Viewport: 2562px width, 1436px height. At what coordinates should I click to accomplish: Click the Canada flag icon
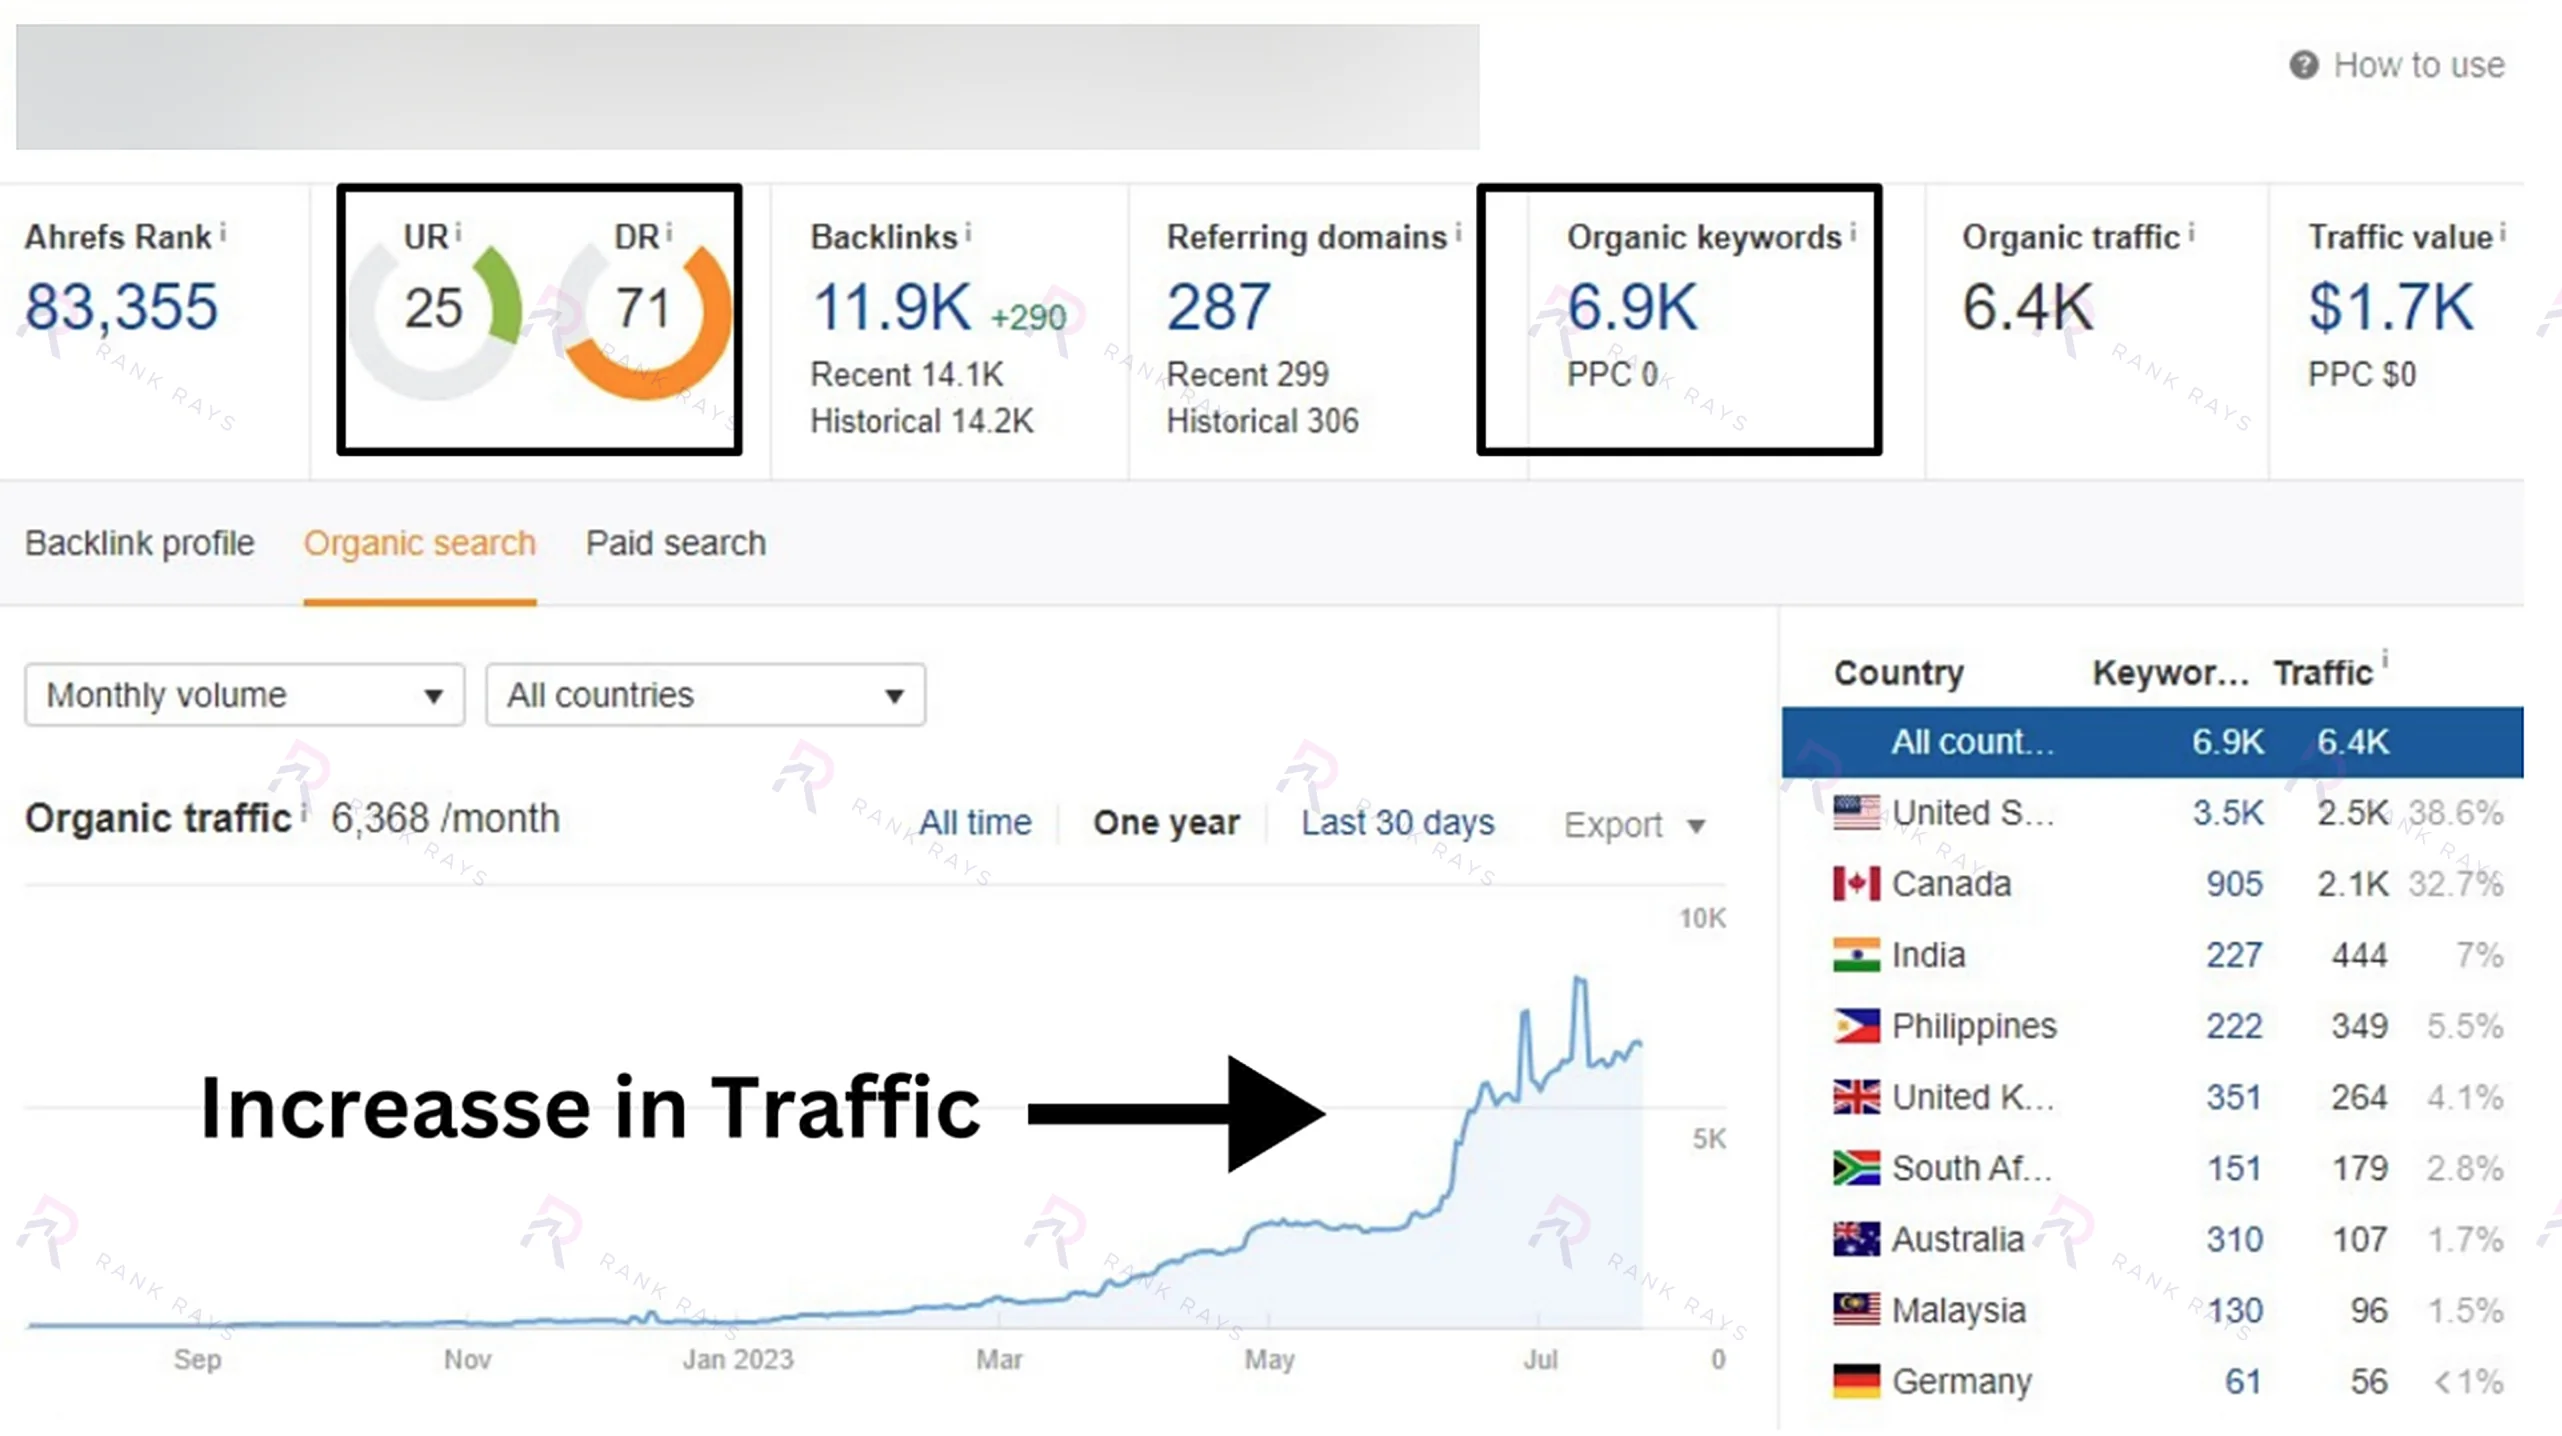tap(1856, 884)
